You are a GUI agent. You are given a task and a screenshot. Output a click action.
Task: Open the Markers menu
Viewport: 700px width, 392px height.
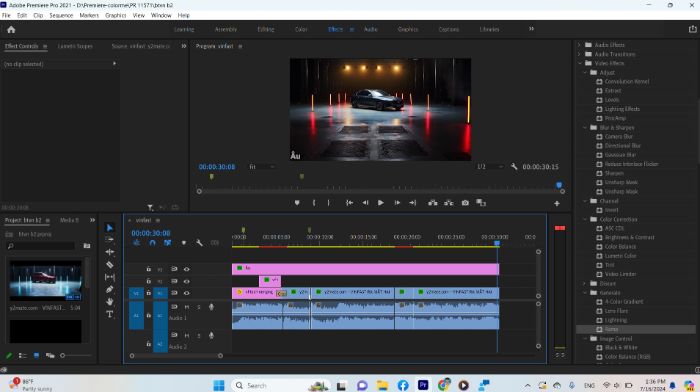[x=89, y=15]
